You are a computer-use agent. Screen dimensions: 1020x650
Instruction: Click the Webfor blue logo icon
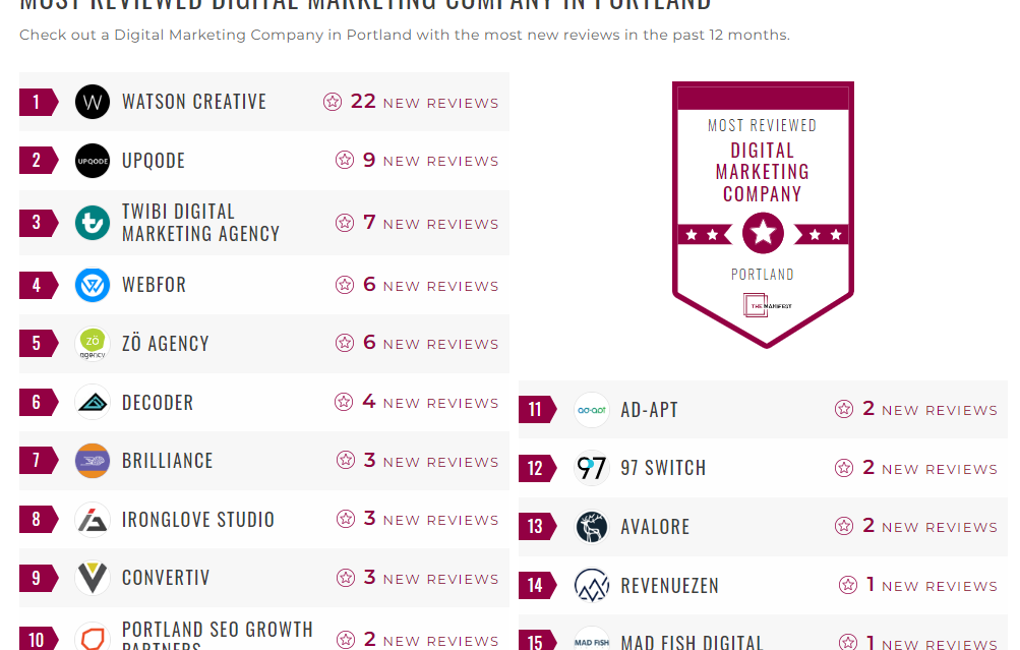[92, 285]
